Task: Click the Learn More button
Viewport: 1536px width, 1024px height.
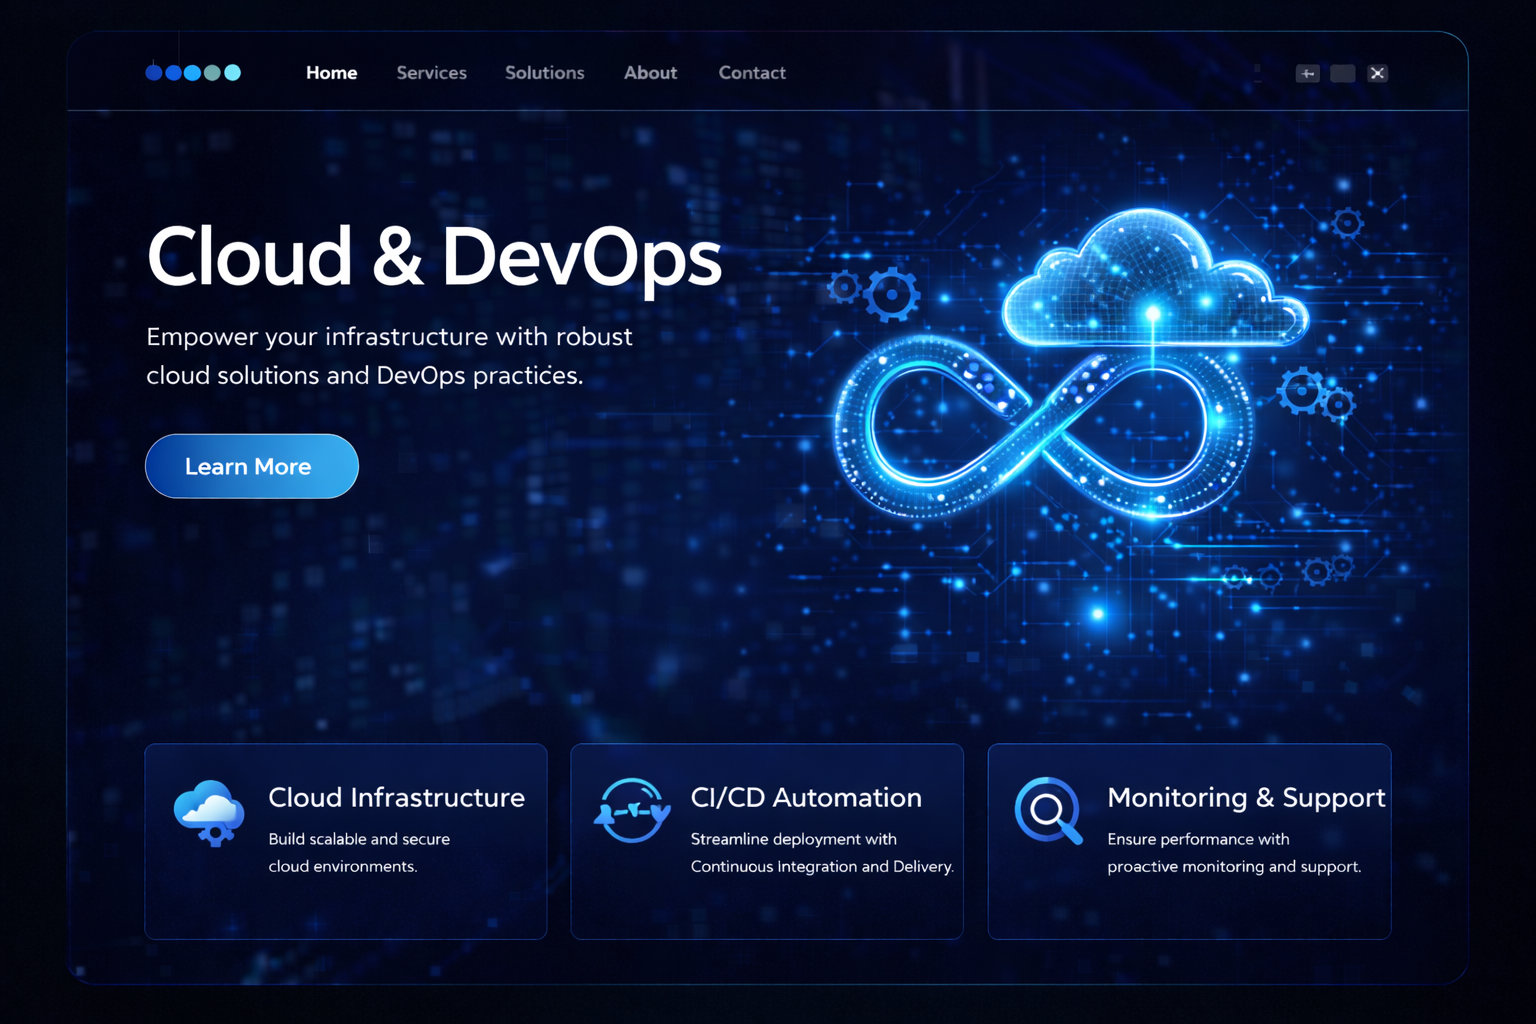Action: 251,466
